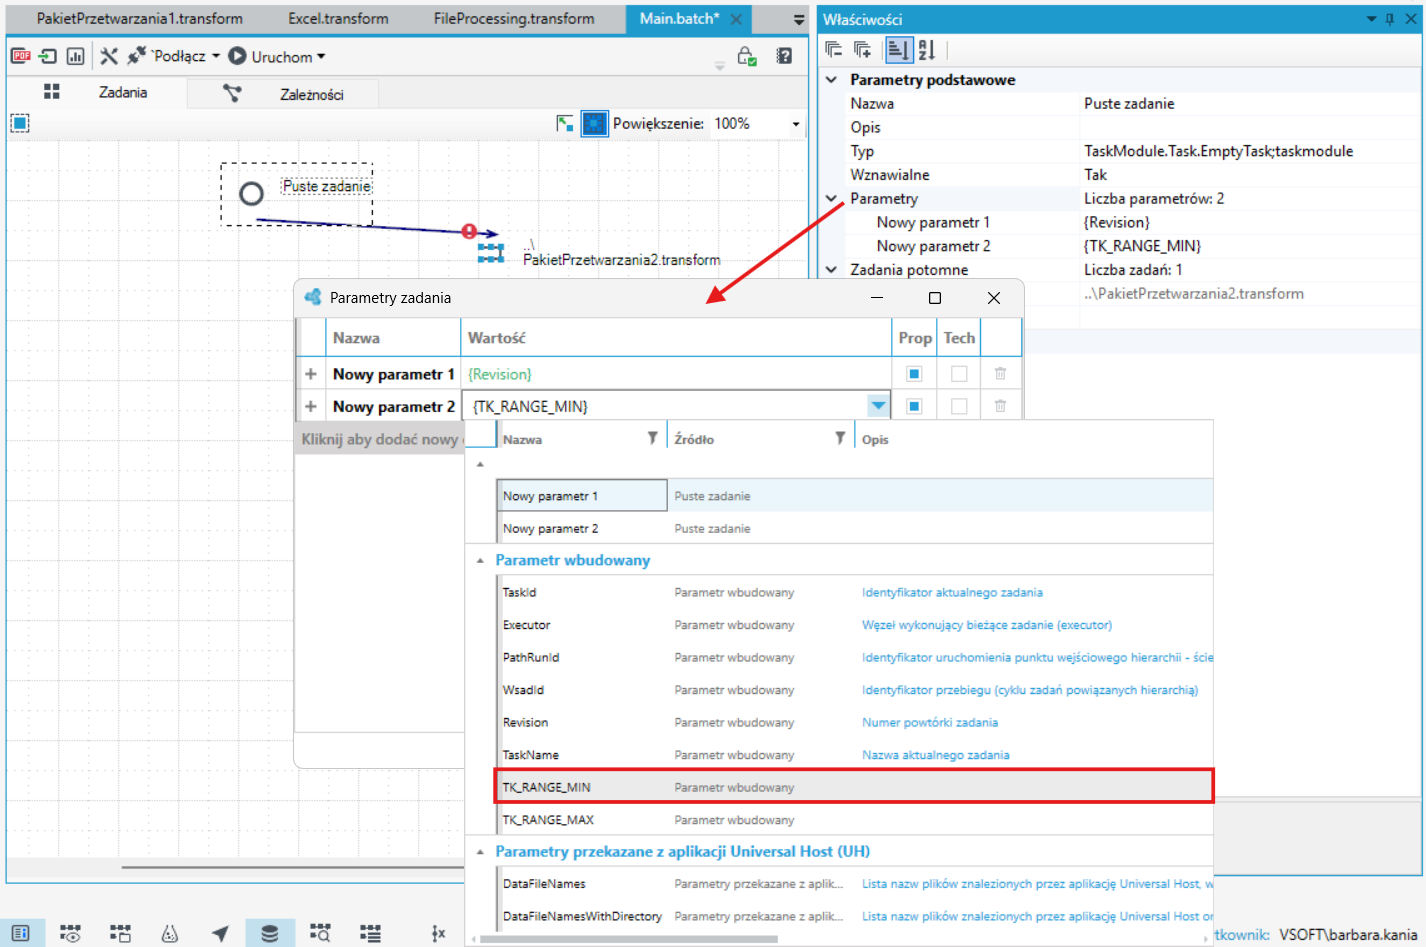1426x947 pixels.
Task: Click the Run play icon before Uruchom
Action: tap(237, 56)
